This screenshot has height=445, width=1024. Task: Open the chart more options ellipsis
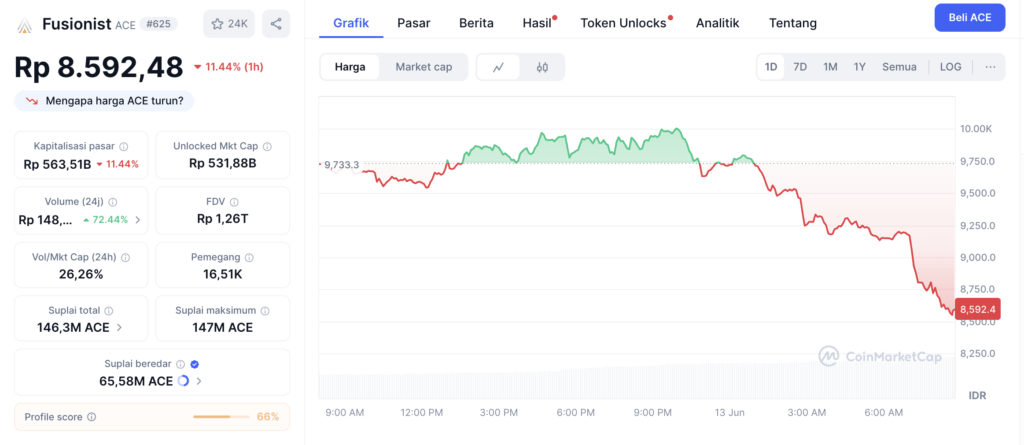(991, 67)
